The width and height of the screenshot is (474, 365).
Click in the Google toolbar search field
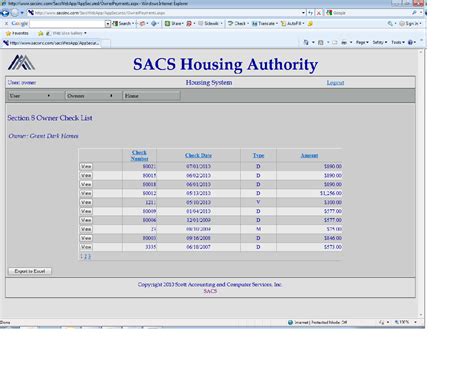tap(67, 24)
